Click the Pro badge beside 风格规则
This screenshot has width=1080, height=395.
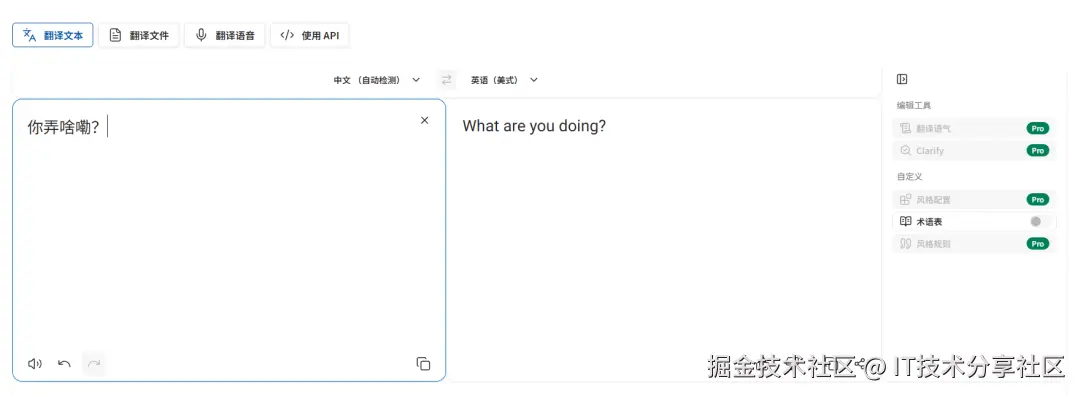point(1038,243)
